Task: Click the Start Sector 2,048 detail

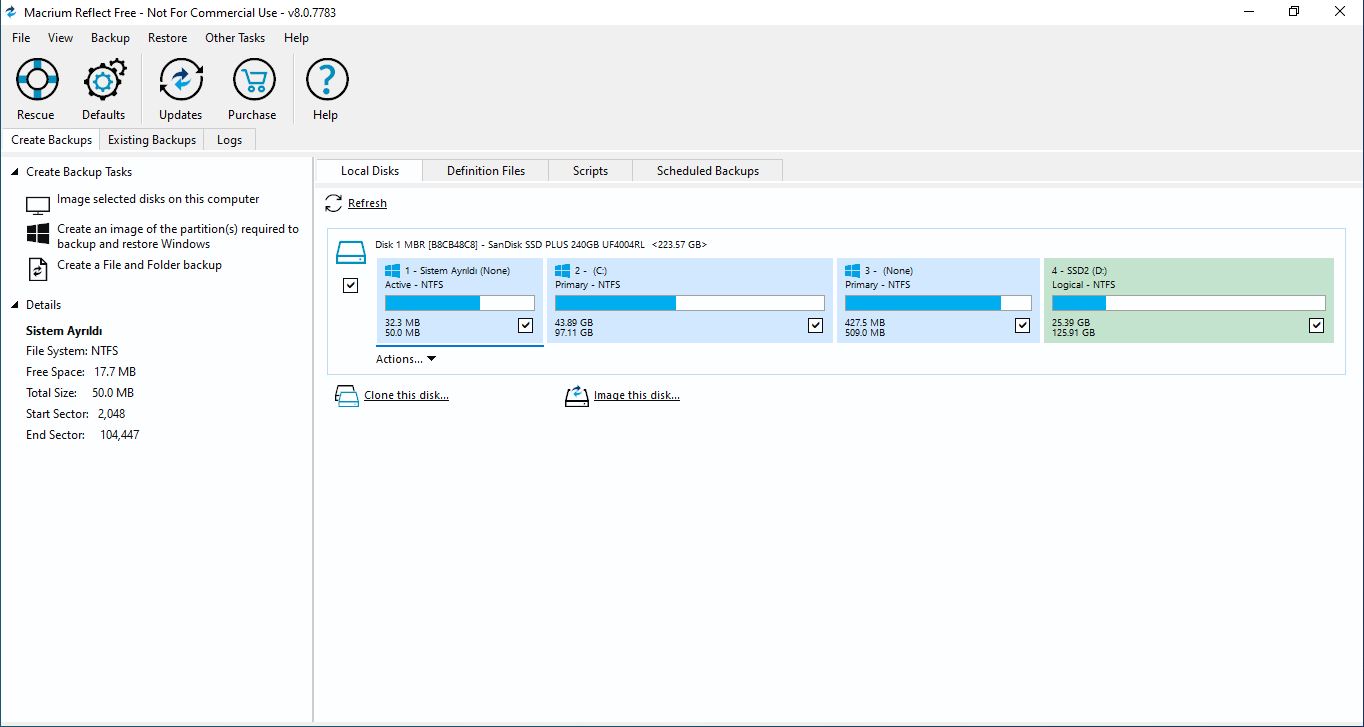Action: (75, 414)
